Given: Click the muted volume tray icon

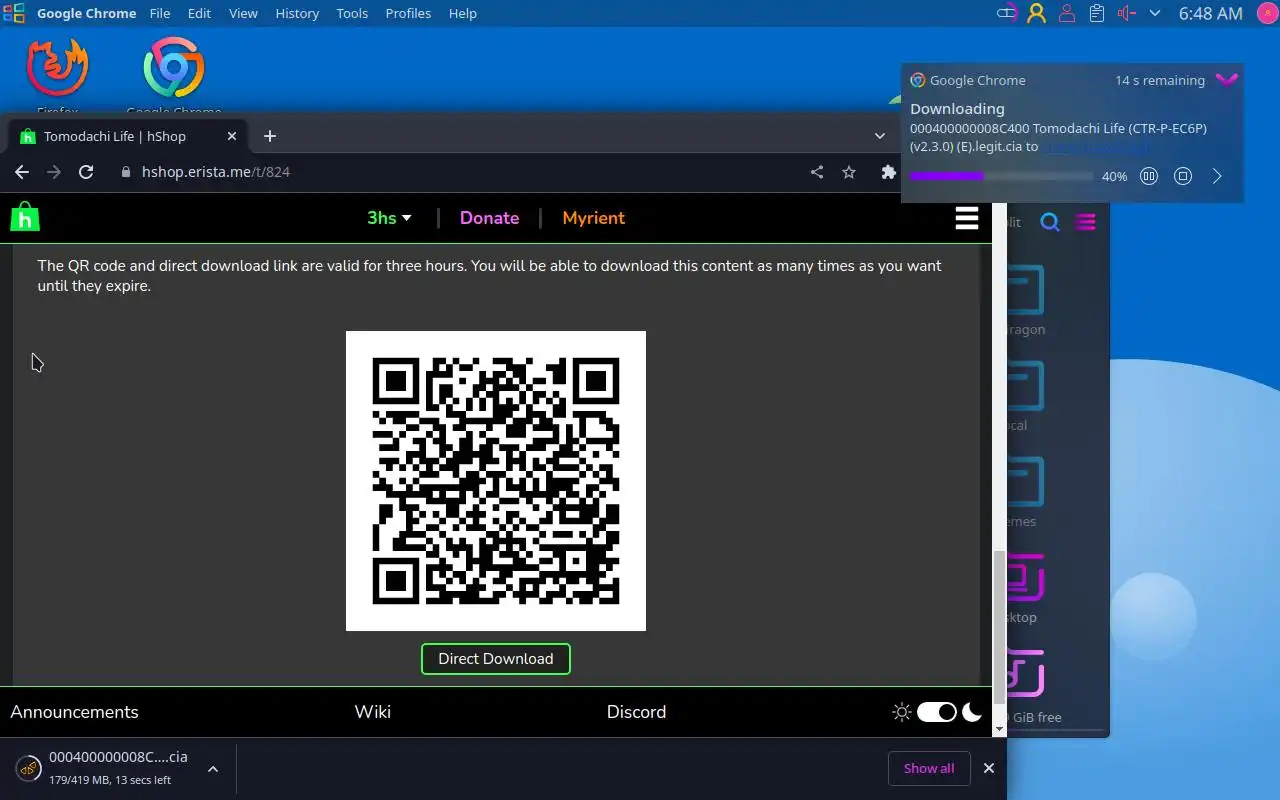Looking at the screenshot, I should click(x=1127, y=13).
